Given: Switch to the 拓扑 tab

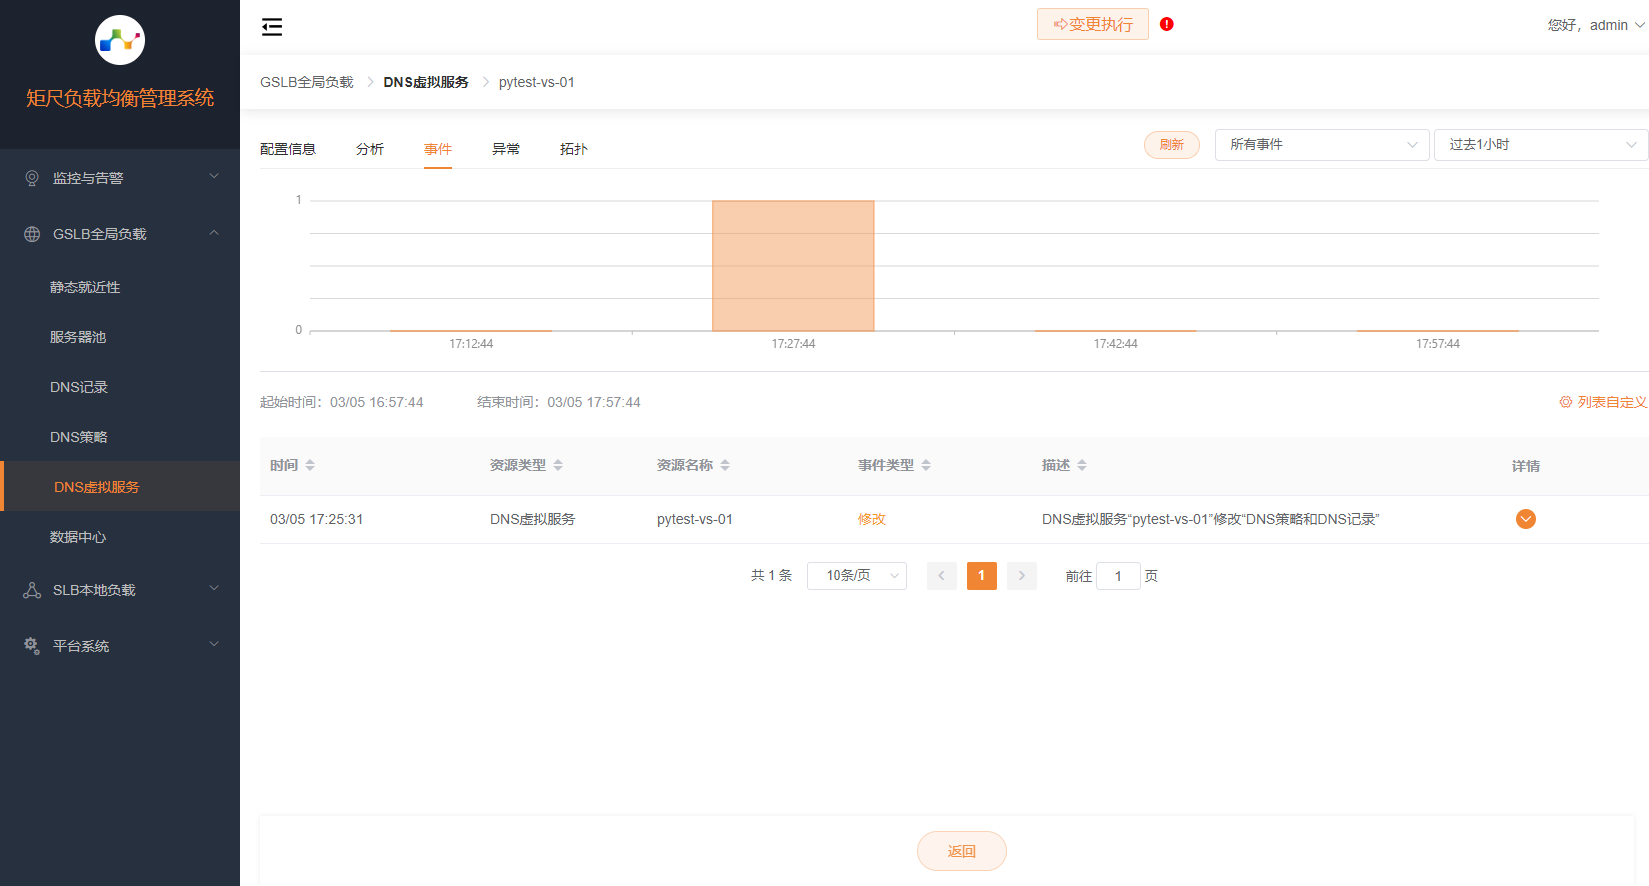Looking at the screenshot, I should click(573, 149).
